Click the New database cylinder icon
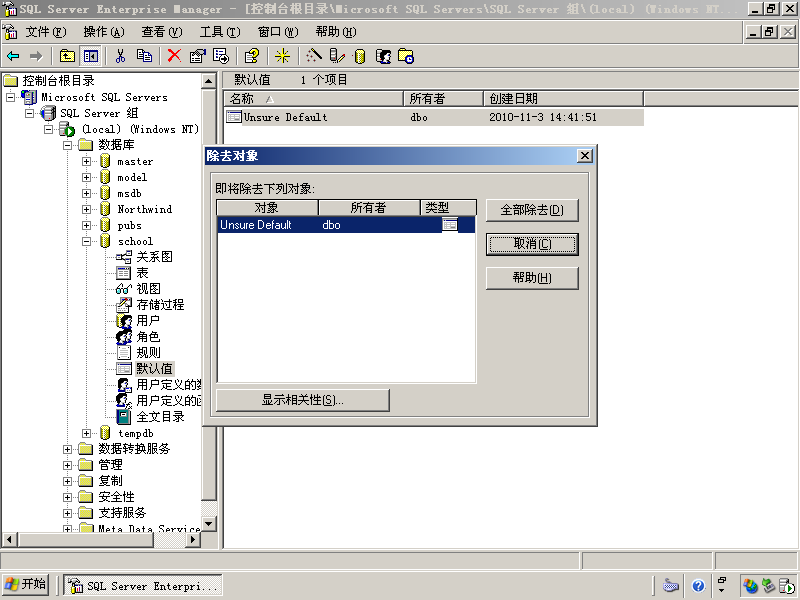This screenshot has width=800, height=600. coord(360,56)
